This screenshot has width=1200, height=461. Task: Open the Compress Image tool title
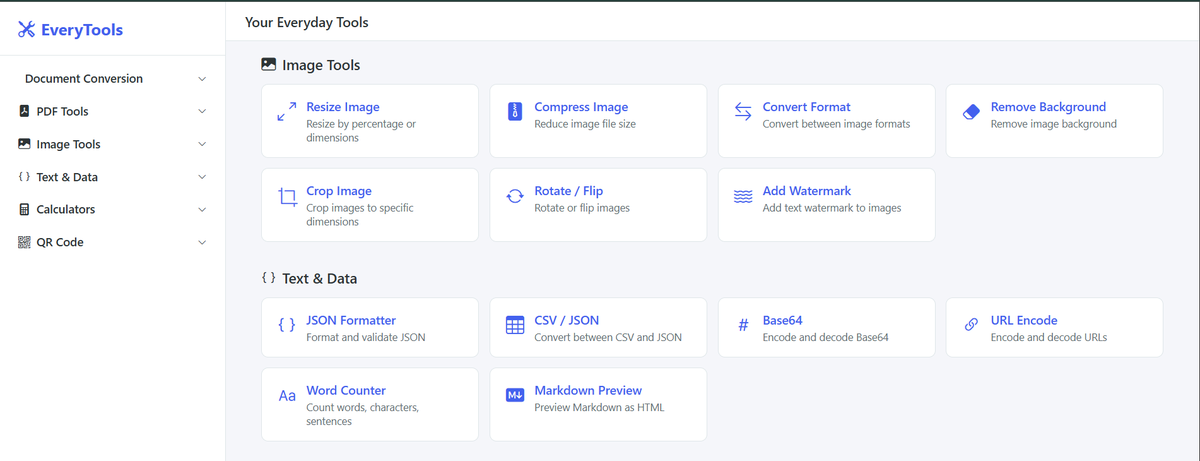[x=581, y=107]
